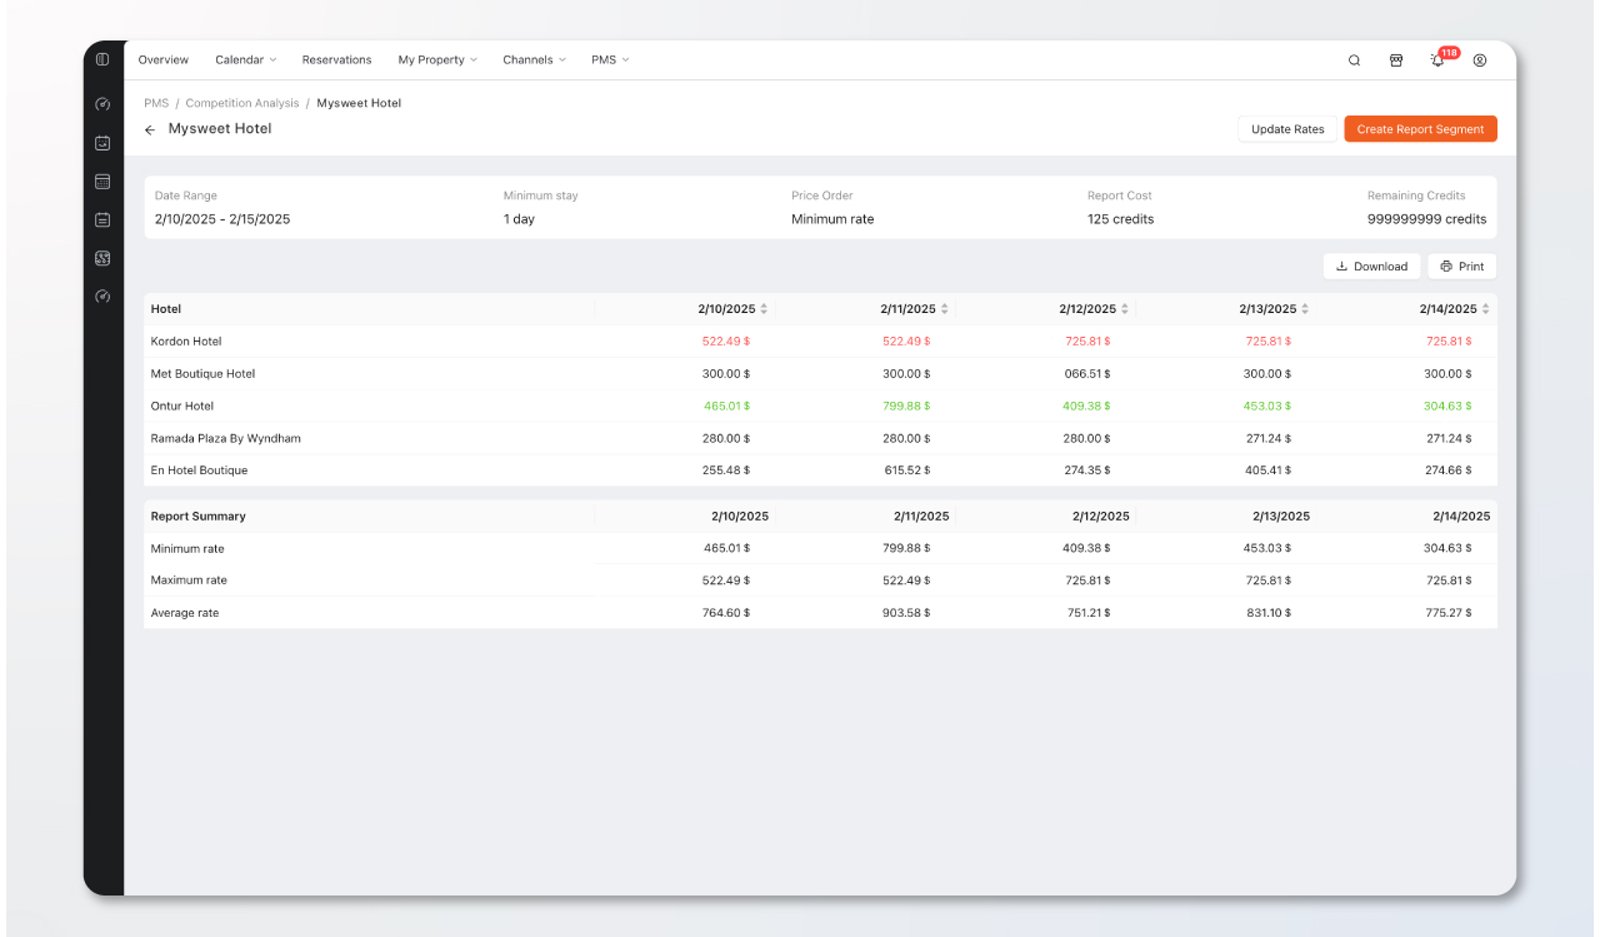Click En Hotel Boutique rate 405.41 $
1600x937 pixels.
pyautogui.click(x=1268, y=470)
